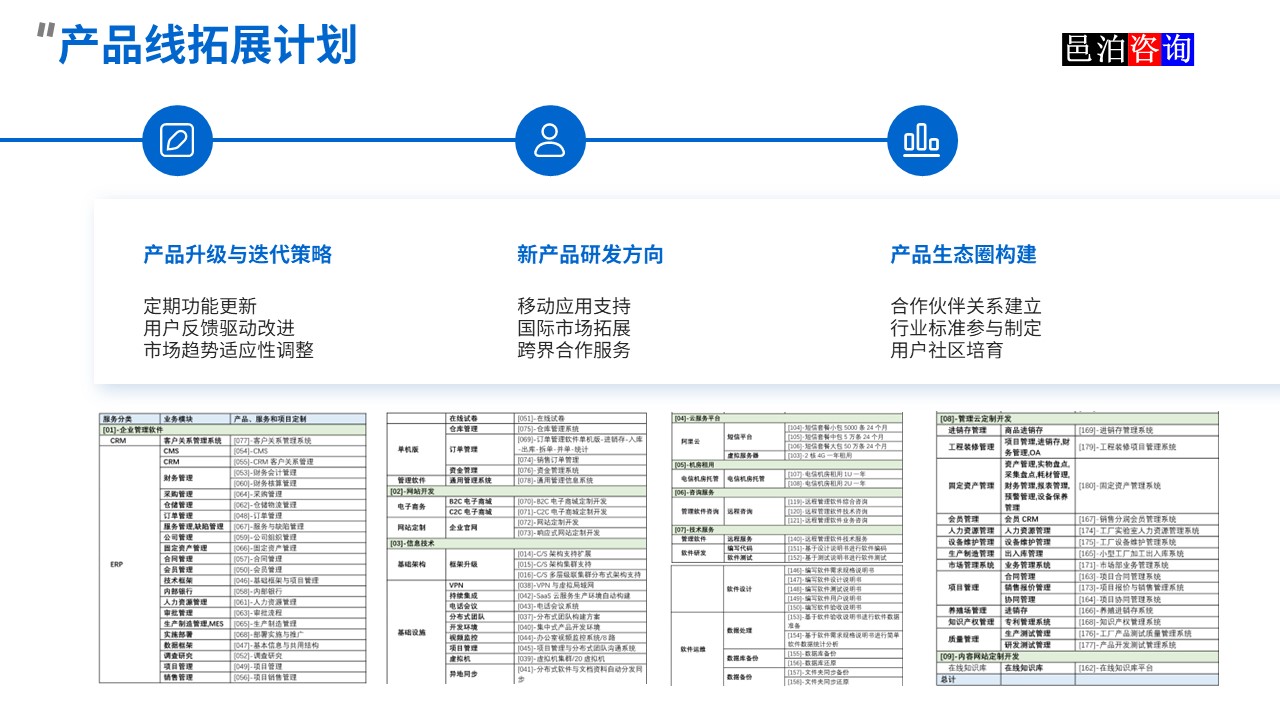Screen dimensions: 1280x720
Task: Select the 移动应用支持 list item
Action: click(x=575, y=305)
